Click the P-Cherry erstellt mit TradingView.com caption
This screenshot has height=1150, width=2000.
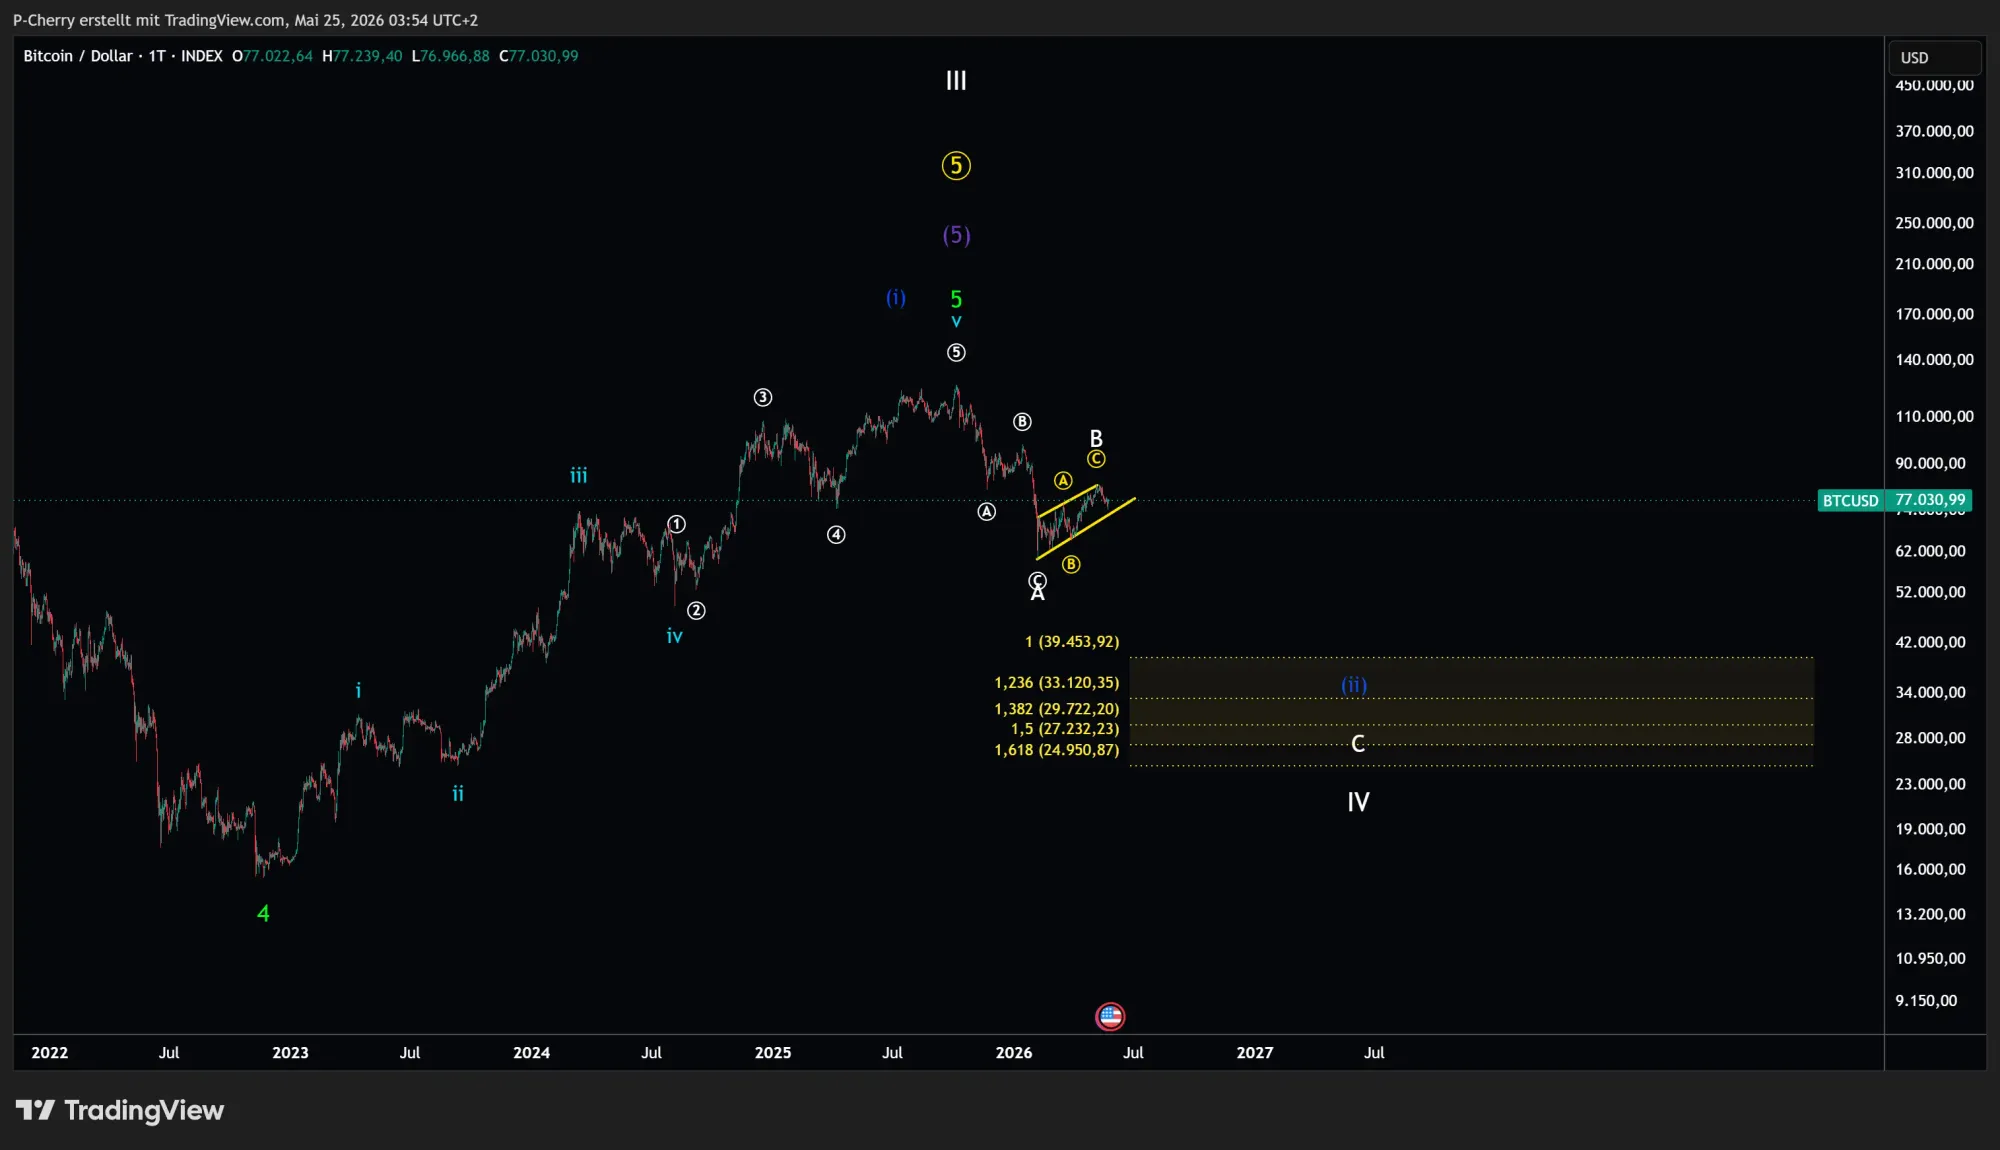click(x=245, y=20)
